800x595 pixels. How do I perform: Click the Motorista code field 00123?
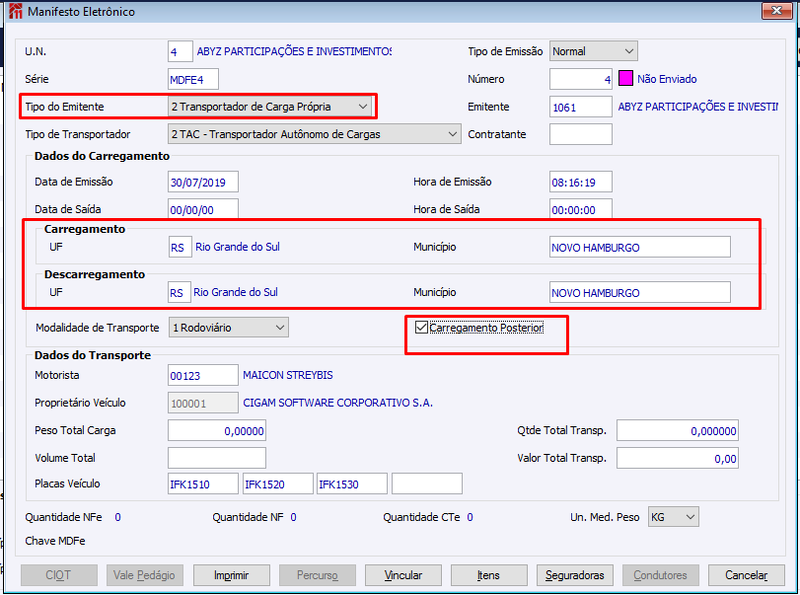[x=203, y=375]
